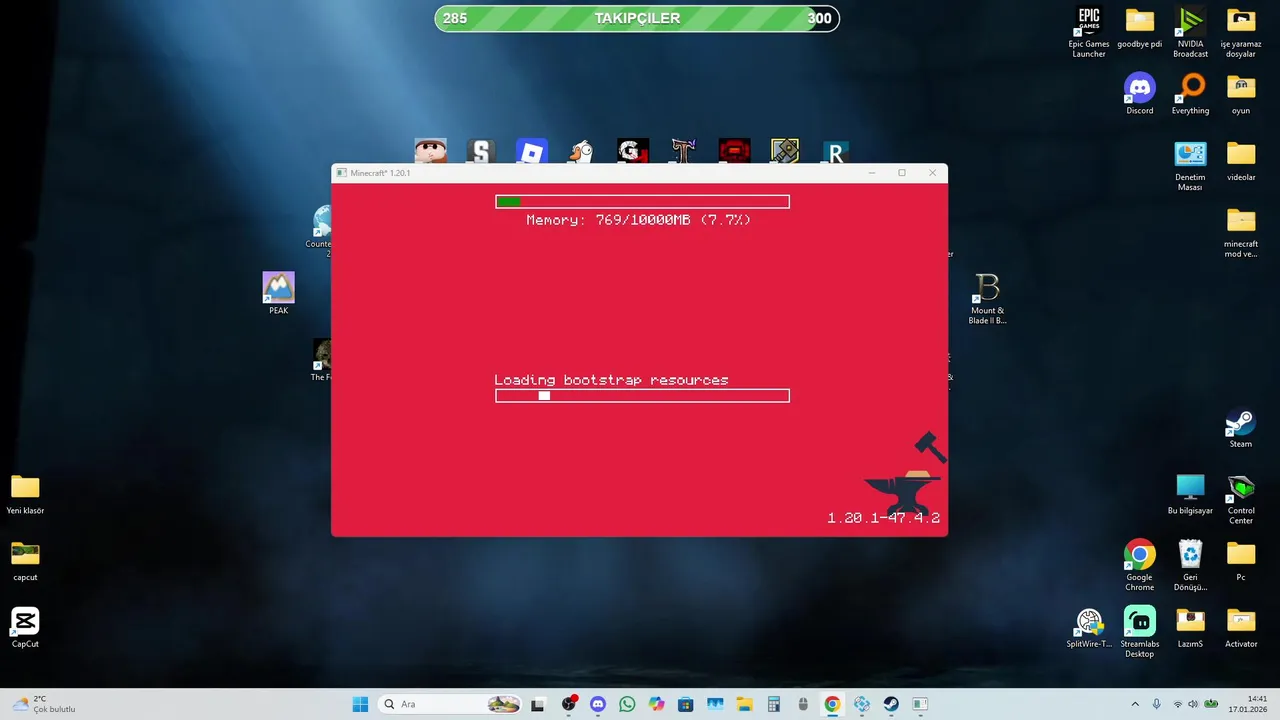Viewport: 1280px width, 720px height.
Task: Open the weather widget showing 2°C
Action: pos(42,704)
